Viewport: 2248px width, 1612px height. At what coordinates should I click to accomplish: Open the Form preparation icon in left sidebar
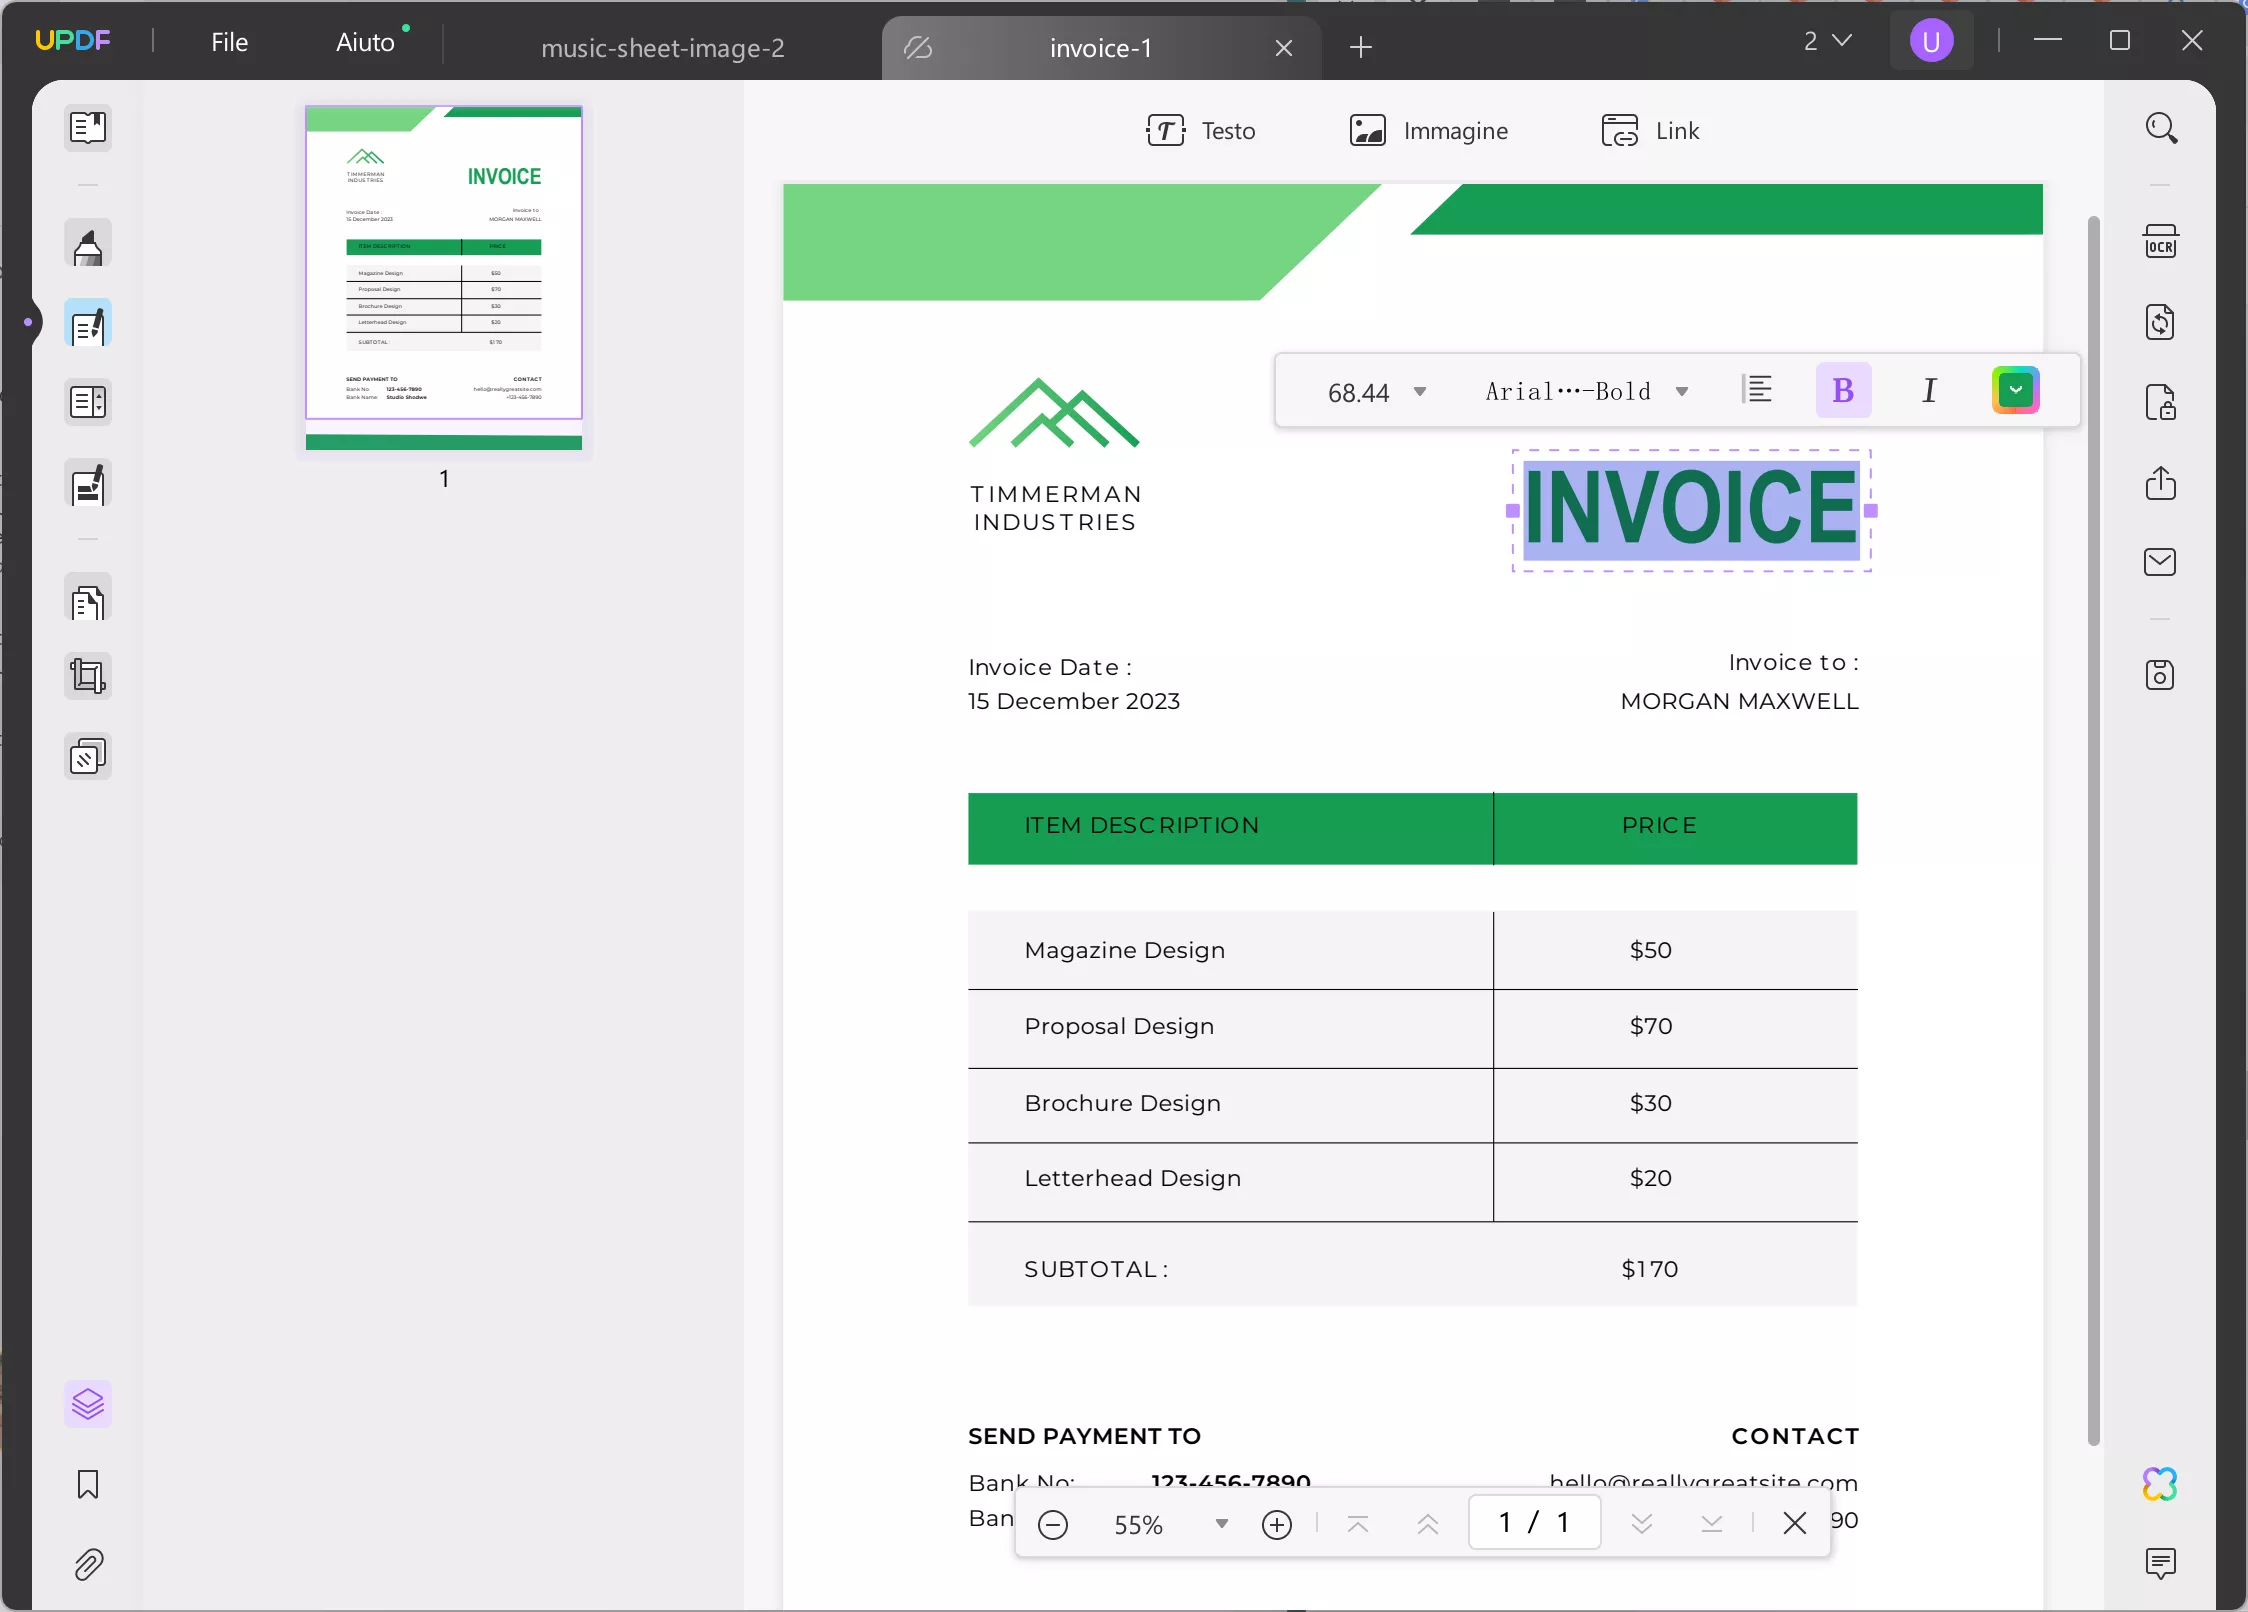[x=88, y=403]
